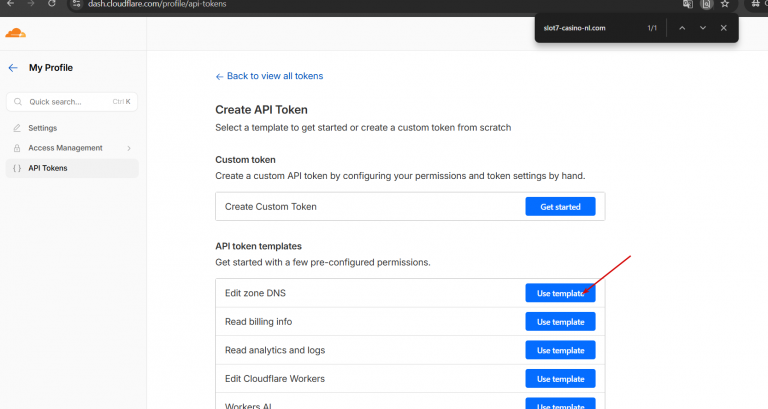This screenshot has width=768, height=409.
Task: Jump to next find result arrow
Action: pyautogui.click(x=703, y=28)
